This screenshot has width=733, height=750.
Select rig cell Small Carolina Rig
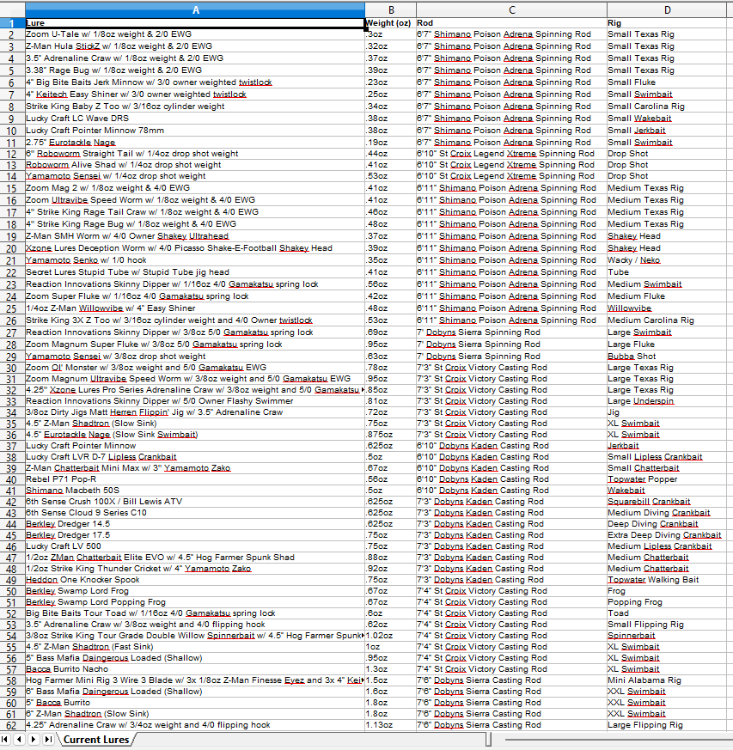tap(667, 106)
